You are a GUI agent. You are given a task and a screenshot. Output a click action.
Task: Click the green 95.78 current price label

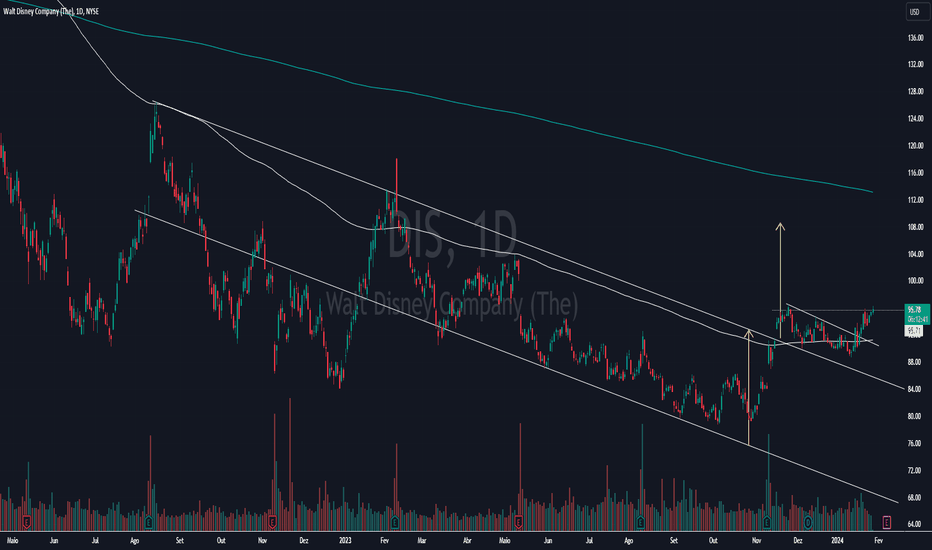point(914,310)
